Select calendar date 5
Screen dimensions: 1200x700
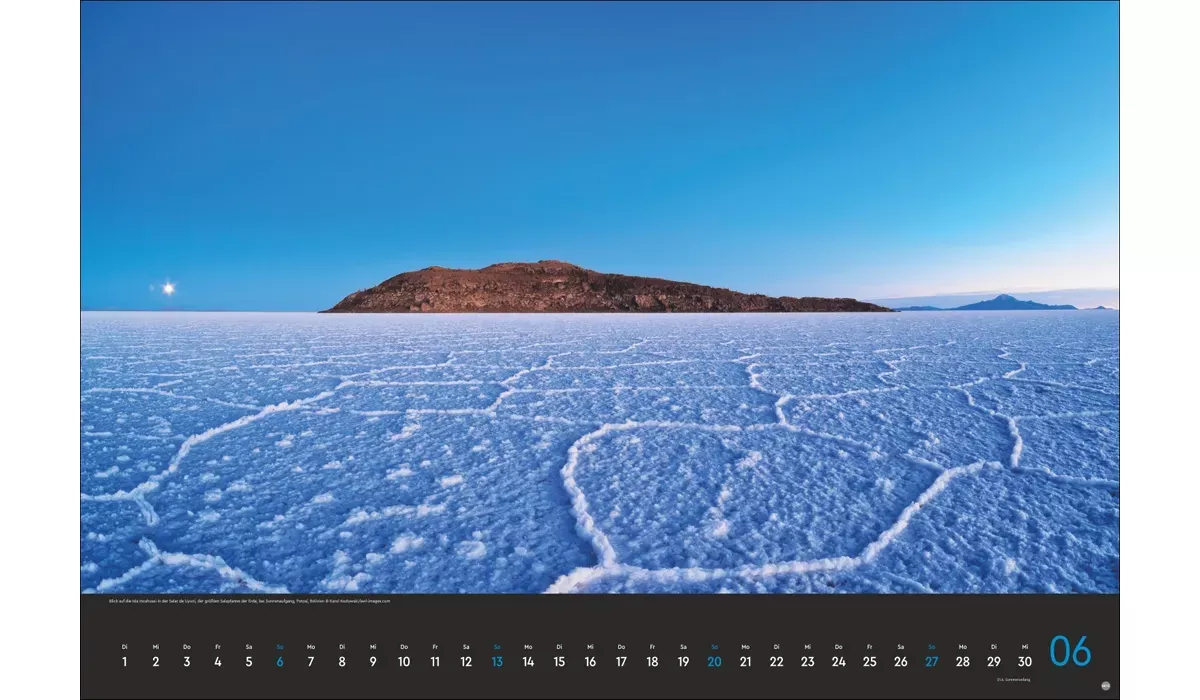(x=249, y=662)
